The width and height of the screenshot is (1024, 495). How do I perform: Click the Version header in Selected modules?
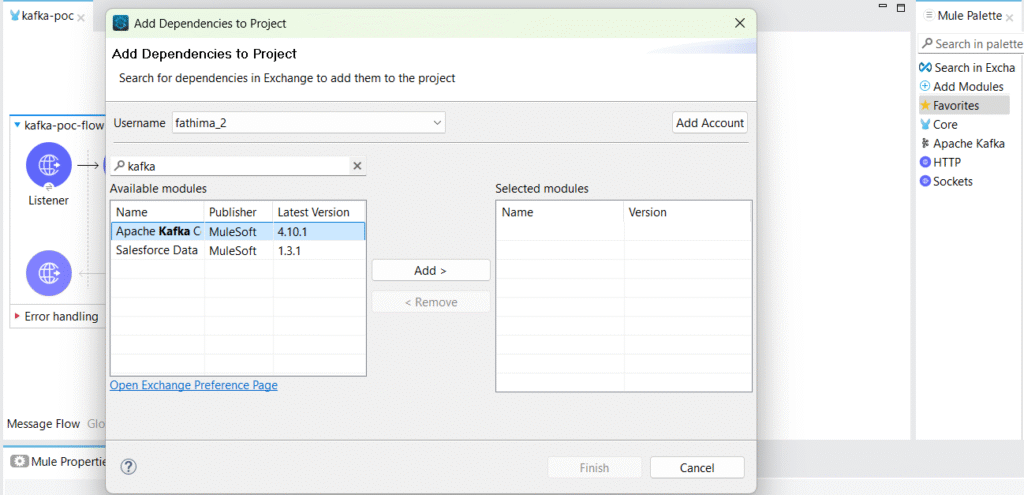coord(687,212)
